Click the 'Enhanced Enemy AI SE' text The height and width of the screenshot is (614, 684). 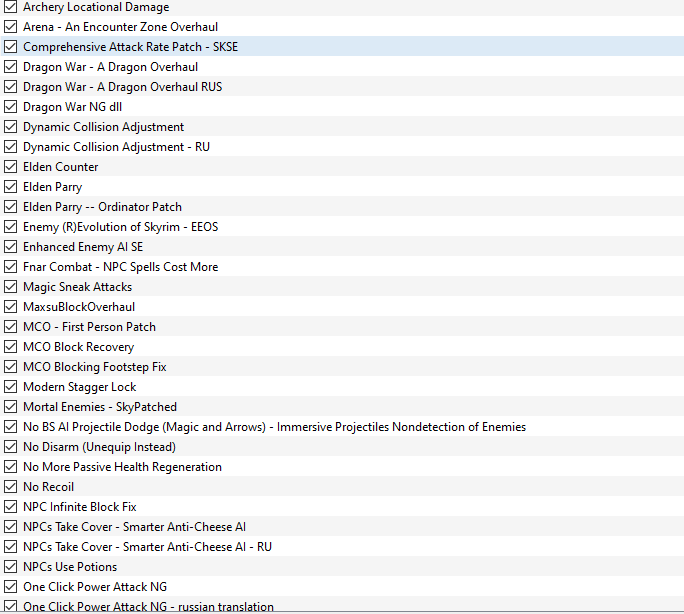(83, 247)
